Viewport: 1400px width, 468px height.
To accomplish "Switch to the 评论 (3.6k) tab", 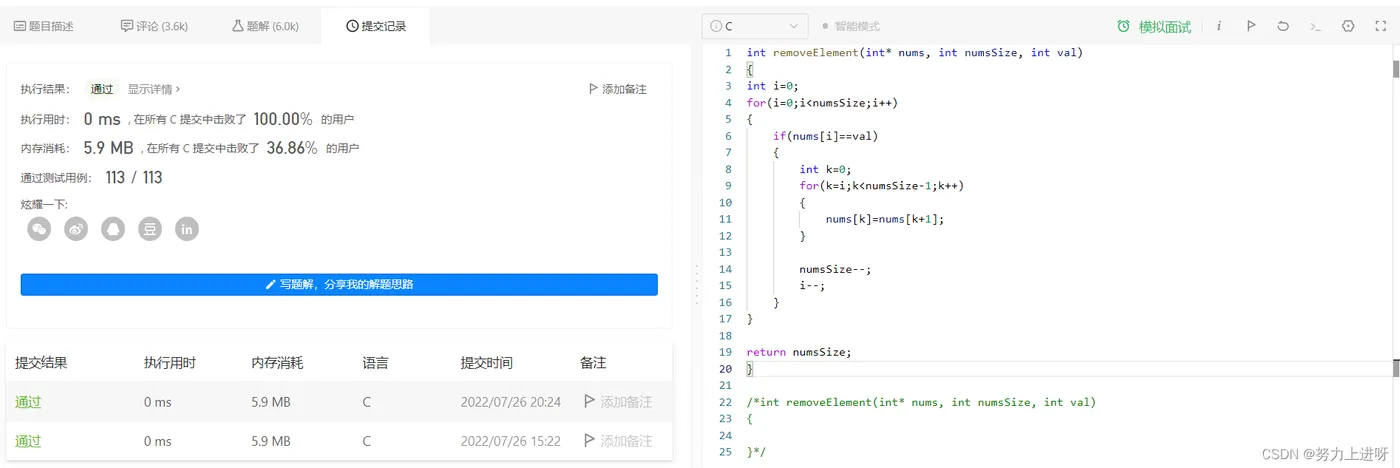I will coord(152,26).
